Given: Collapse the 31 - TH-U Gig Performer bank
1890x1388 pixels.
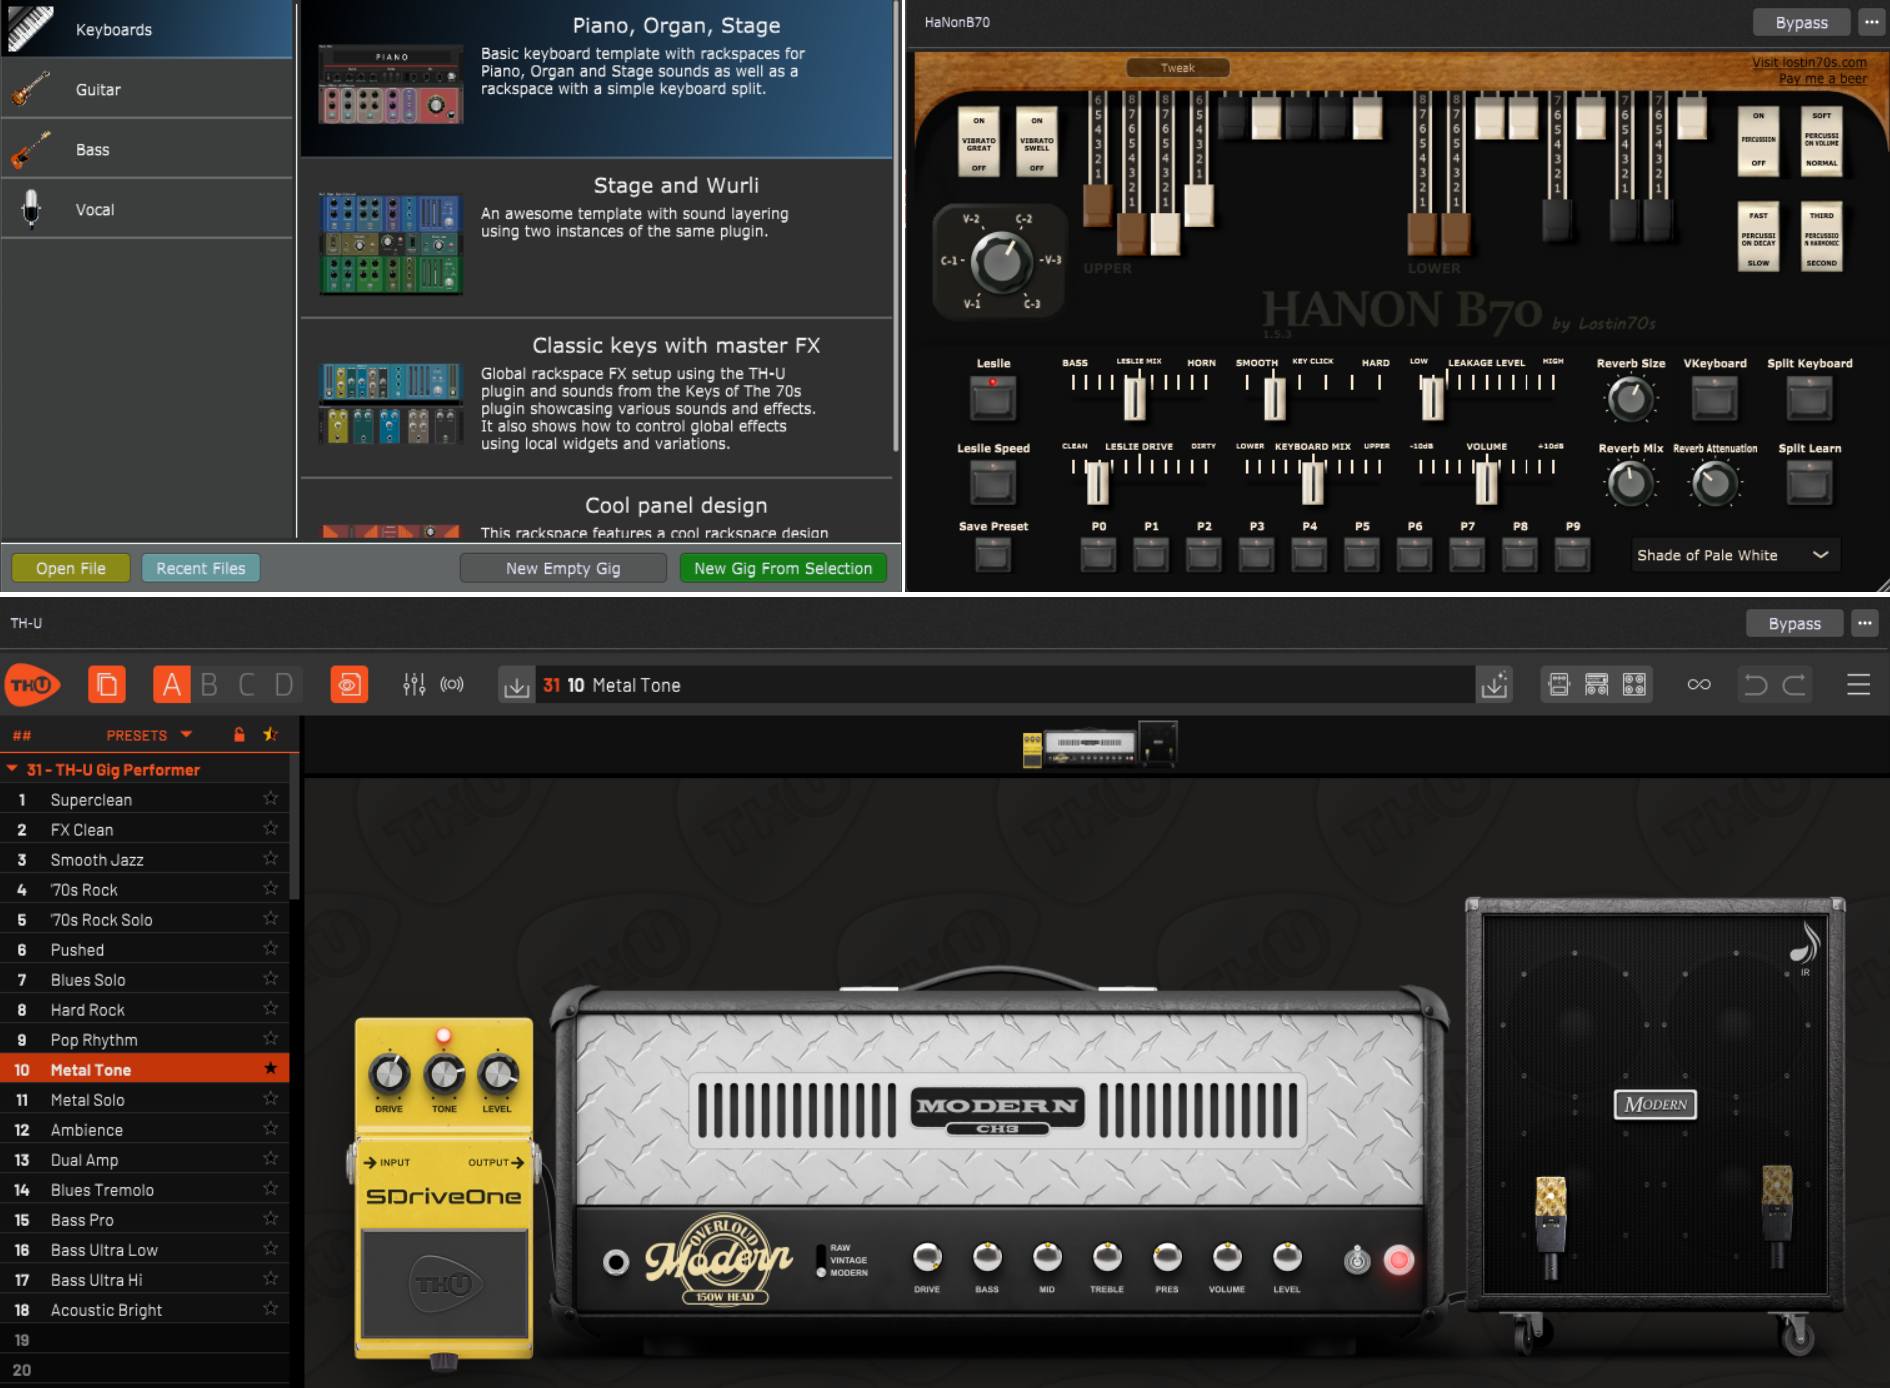Looking at the screenshot, I should click(x=12, y=769).
